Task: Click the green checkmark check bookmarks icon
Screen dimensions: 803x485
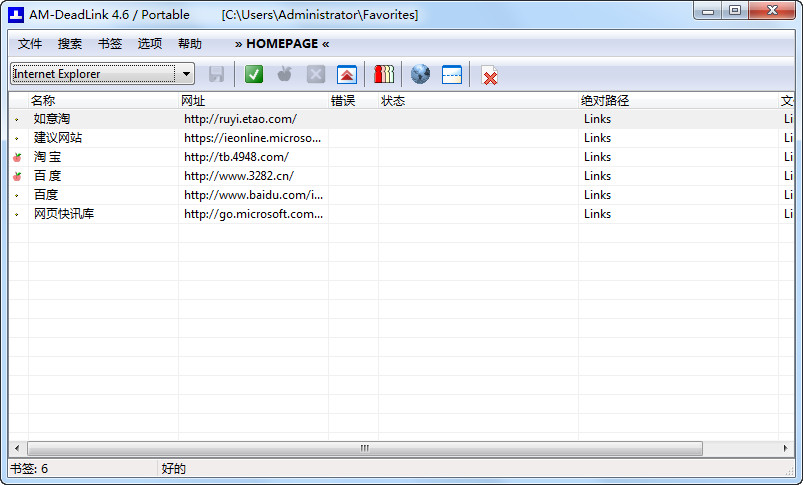Action: [253, 74]
